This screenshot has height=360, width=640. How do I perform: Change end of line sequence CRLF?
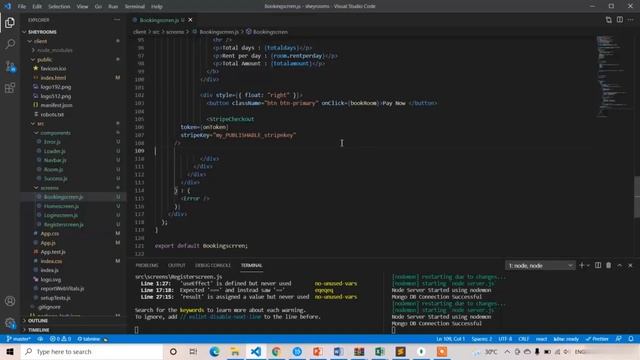(x=524, y=339)
